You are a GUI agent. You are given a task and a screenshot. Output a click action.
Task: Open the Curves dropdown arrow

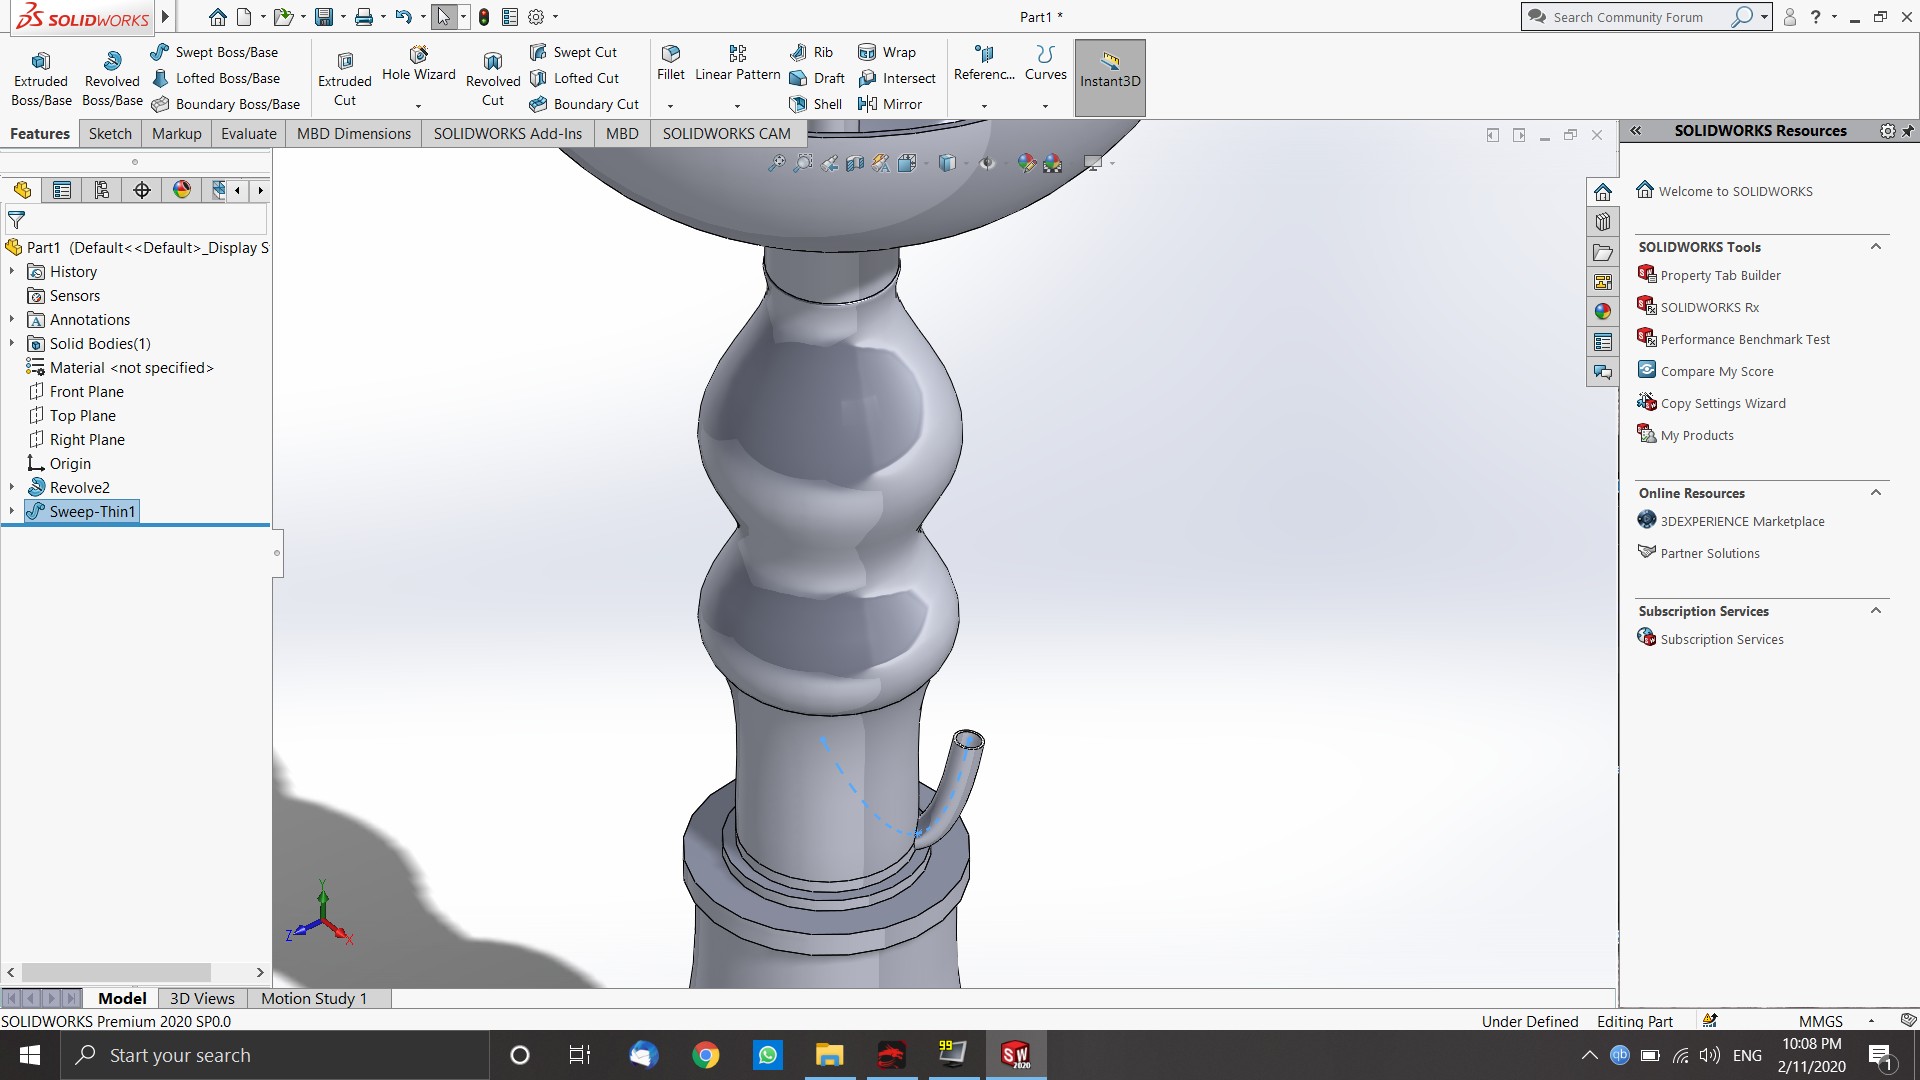(1045, 106)
